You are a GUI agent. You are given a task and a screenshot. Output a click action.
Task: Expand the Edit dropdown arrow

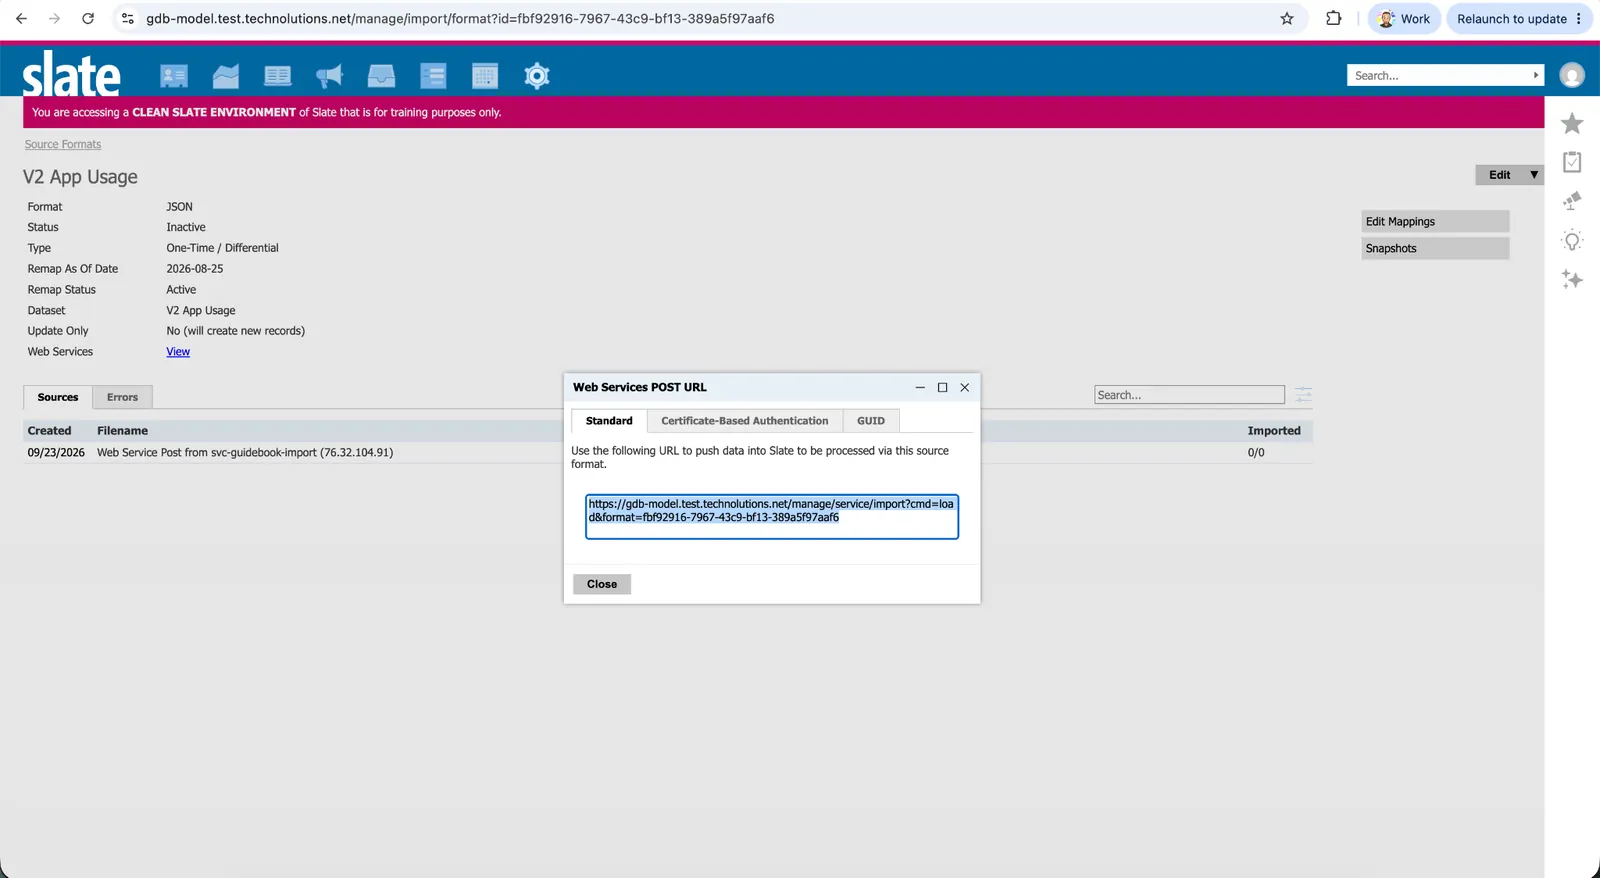click(x=1534, y=175)
